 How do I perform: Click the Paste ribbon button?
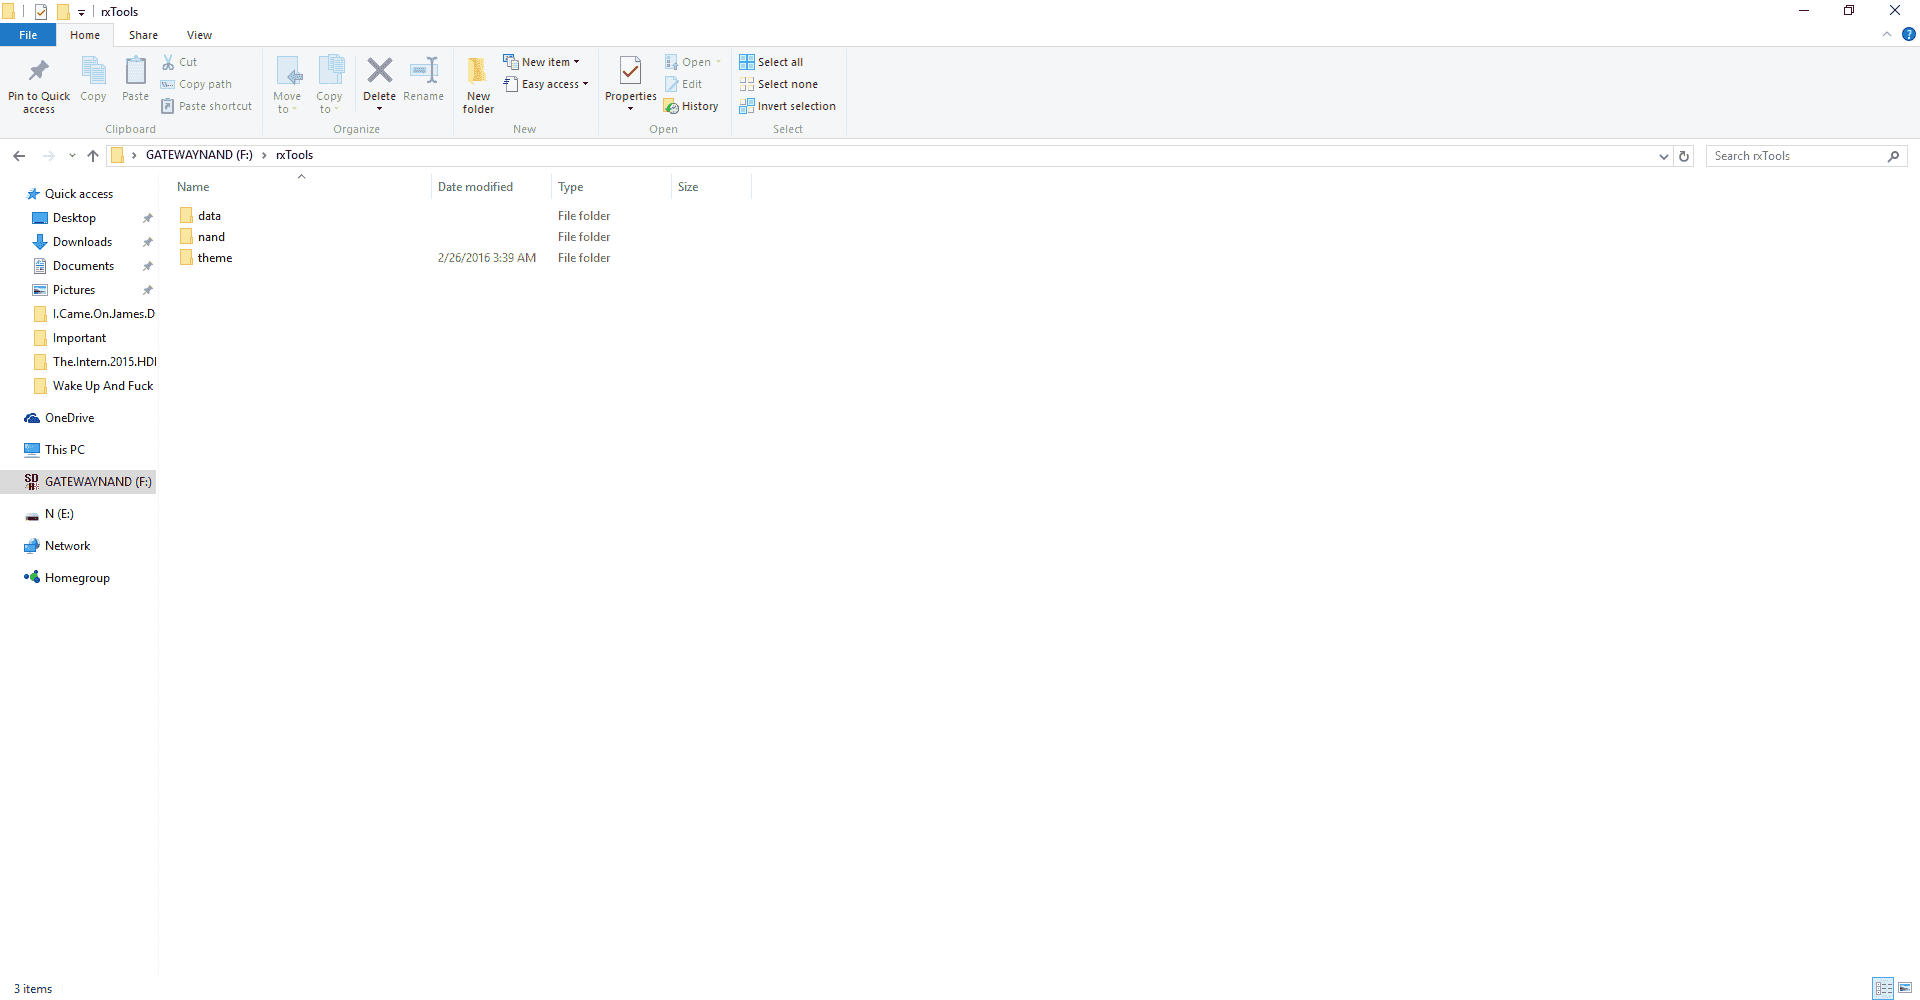click(x=135, y=79)
